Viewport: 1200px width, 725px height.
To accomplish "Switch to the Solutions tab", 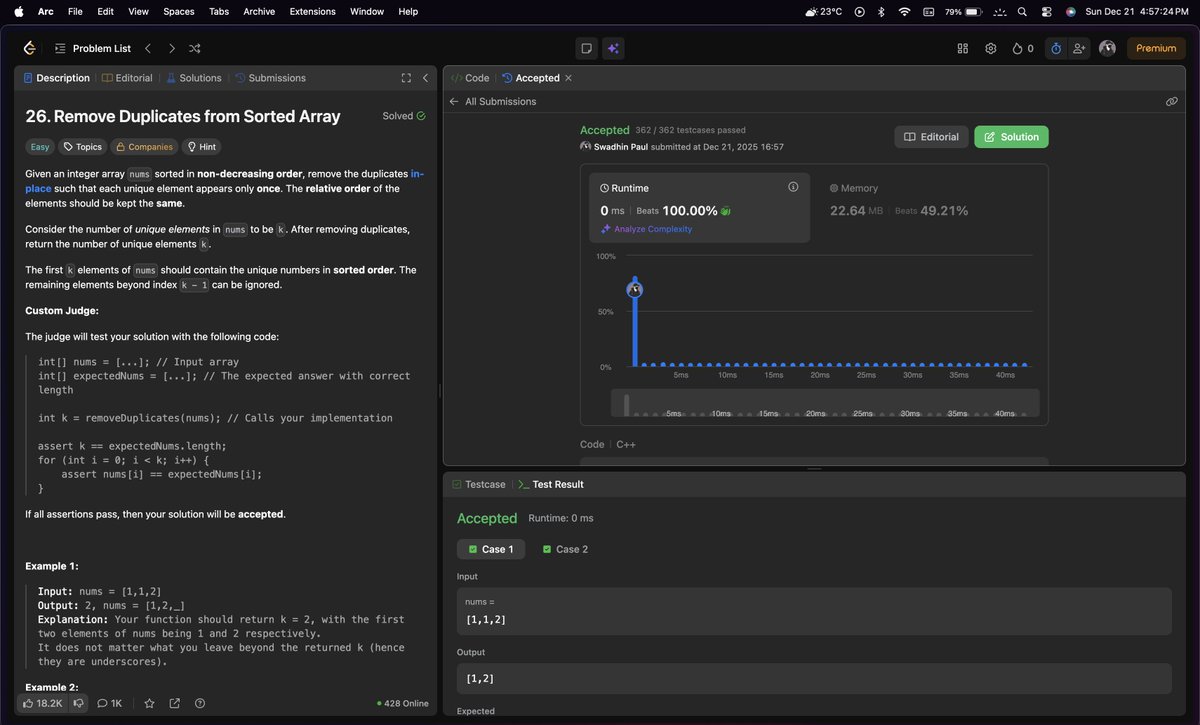I will (194, 78).
